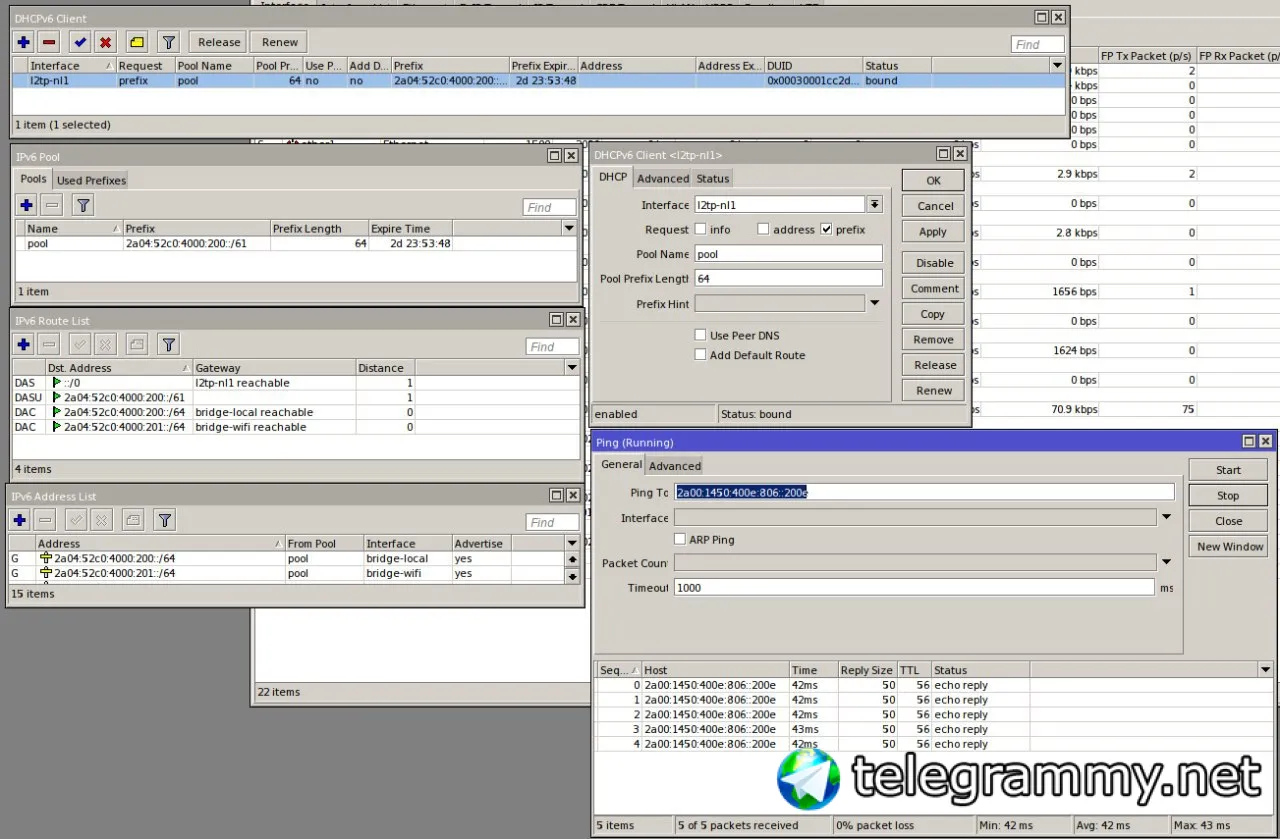Stop the running ping
1280x839 pixels.
pos(1228,496)
